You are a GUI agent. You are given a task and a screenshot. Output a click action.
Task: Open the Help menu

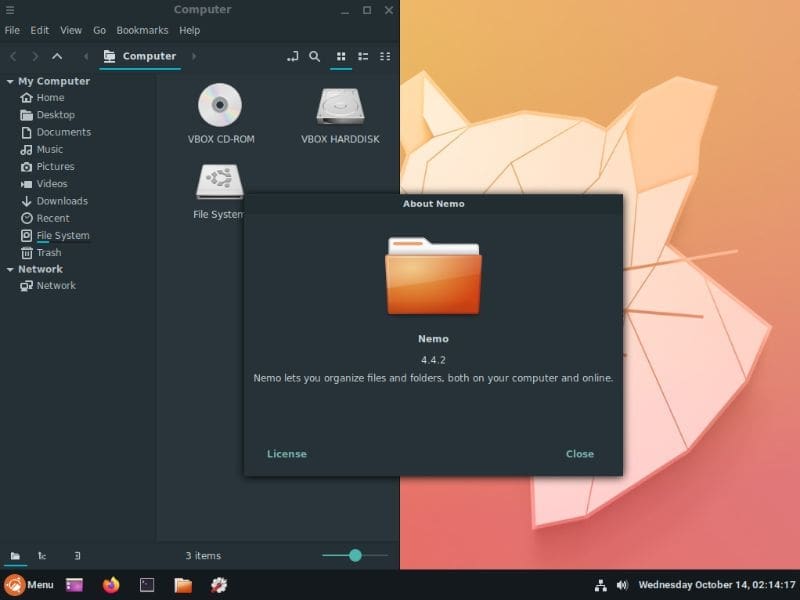click(189, 30)
